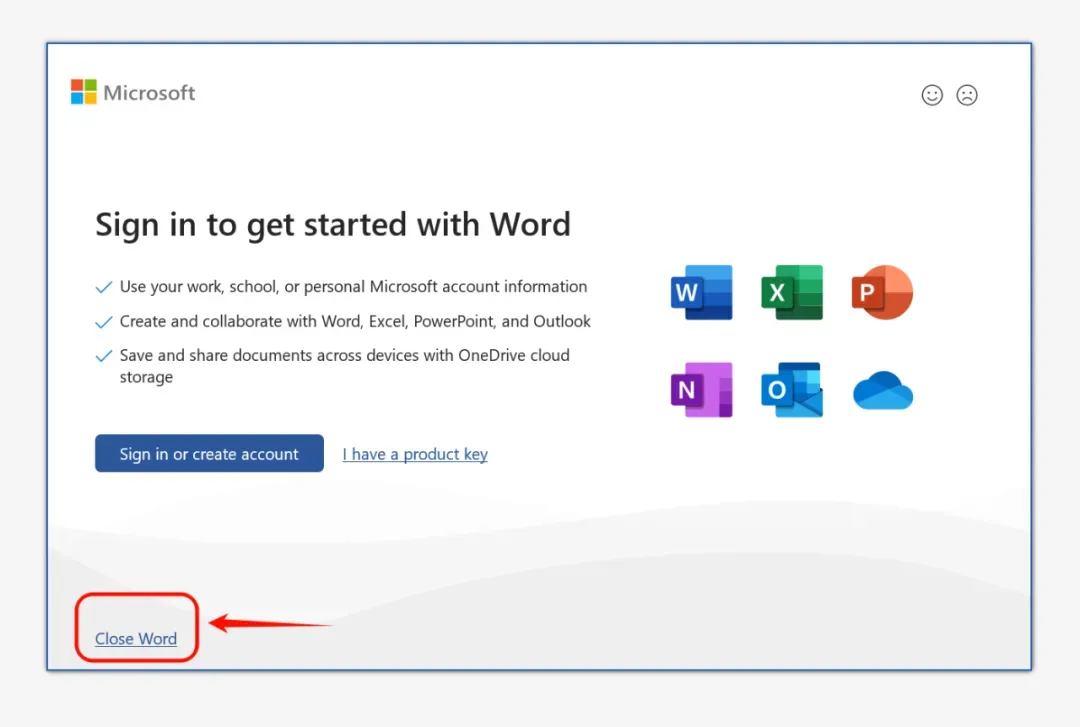Click checkmark beside Create and collaborate line
The image size is (1080, 727).
(103, 322)
